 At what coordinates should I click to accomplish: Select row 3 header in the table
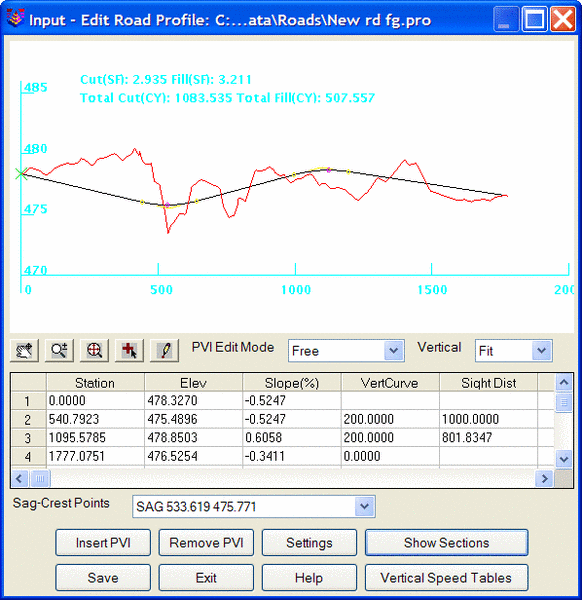tap(28, 438)
